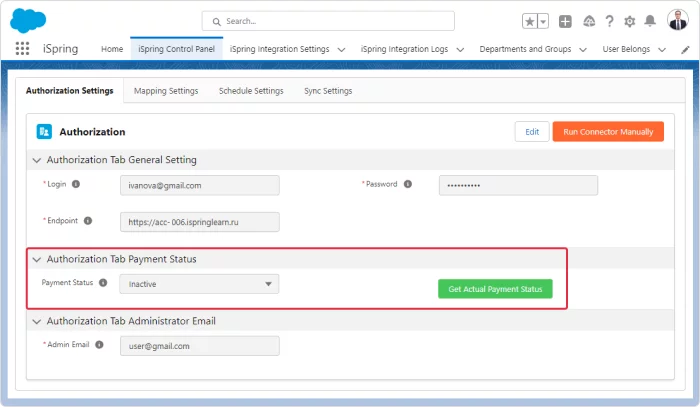Open the Payment Status Inactive dropdown
The width and height of the screenshot is (700, 407).
click(199, 284)
